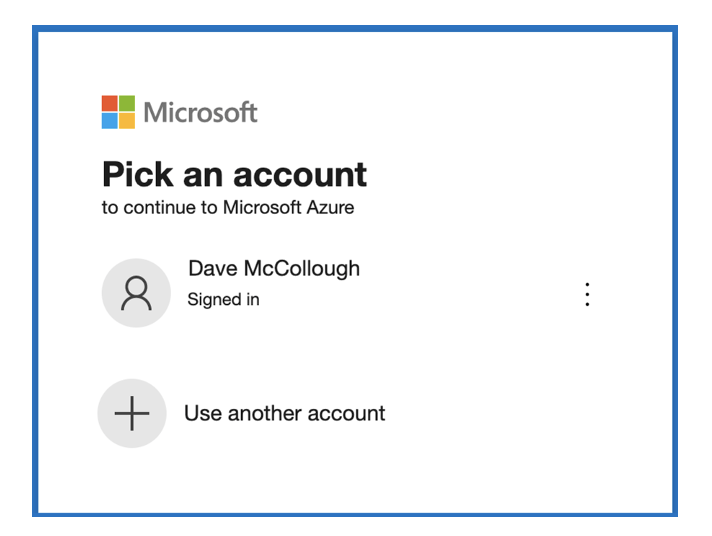Click the first name "Dave" in account tile
Screen dimensions: 712x536
pyautogui.click(x=212, y=268)
